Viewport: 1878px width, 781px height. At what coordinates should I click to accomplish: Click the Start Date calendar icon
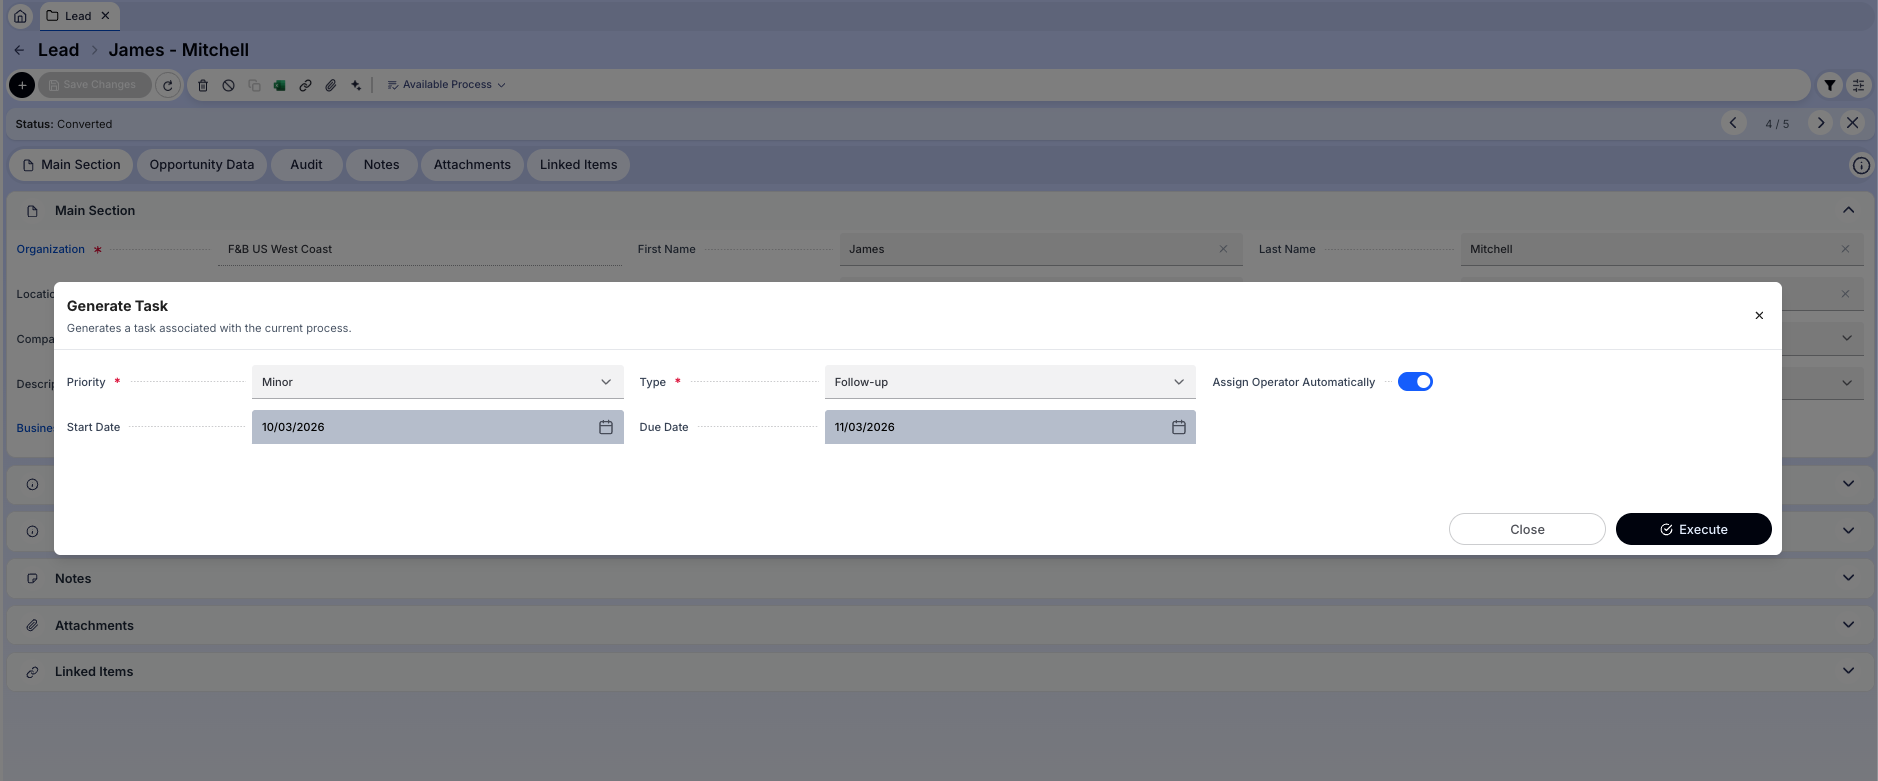pos(605,427)
